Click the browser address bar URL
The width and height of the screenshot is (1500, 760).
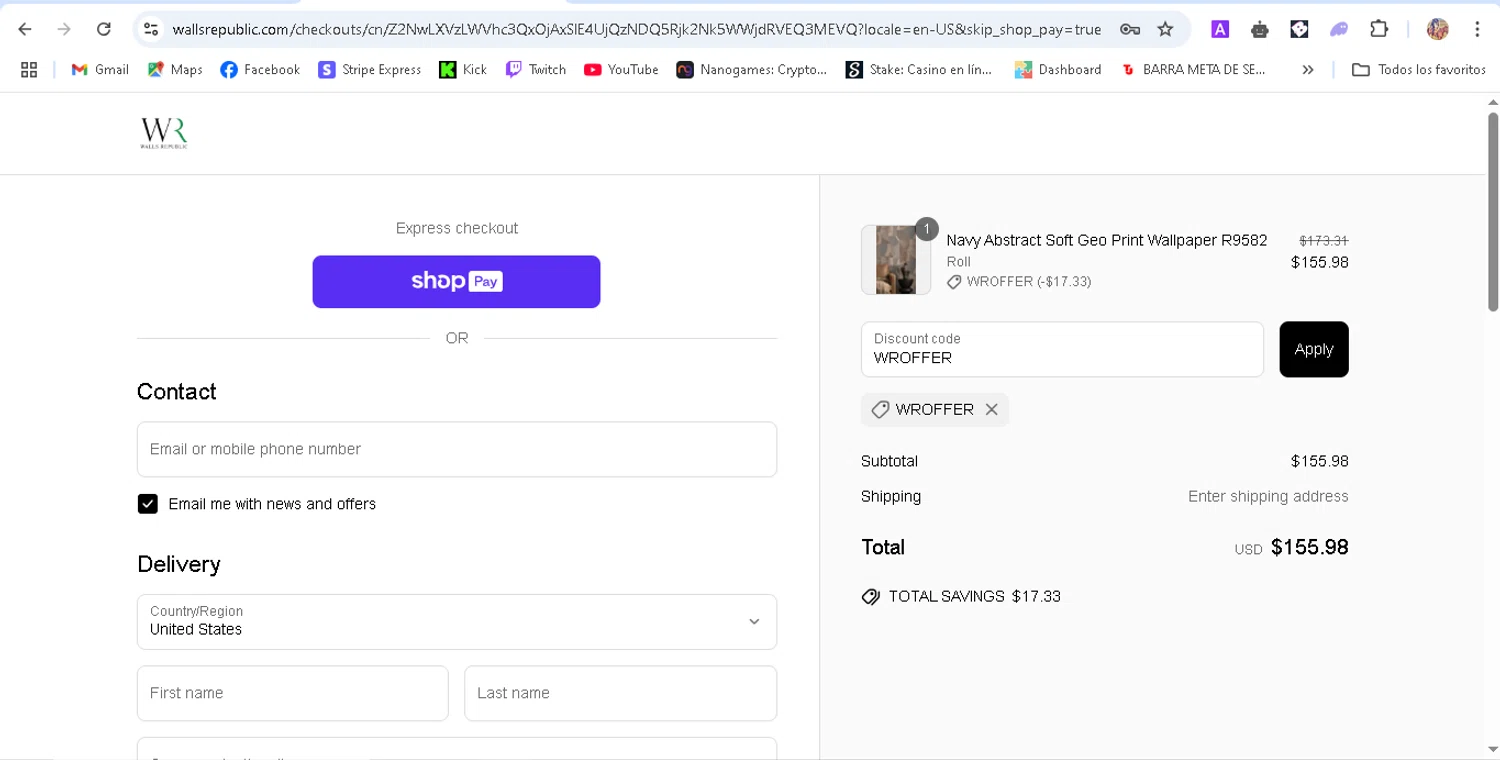(x=637, y=29)
